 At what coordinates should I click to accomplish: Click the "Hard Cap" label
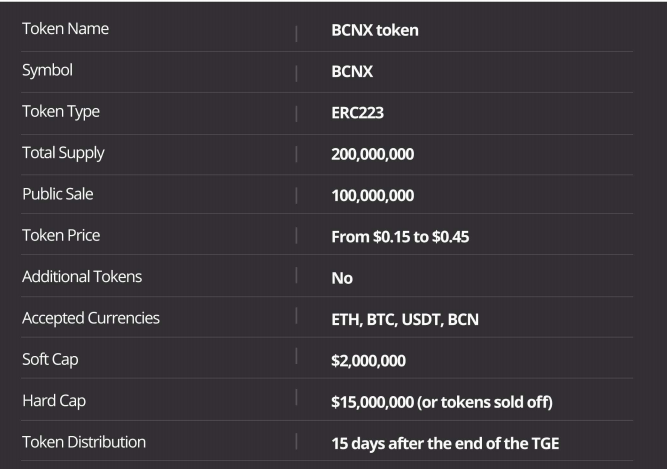[53, 400]
